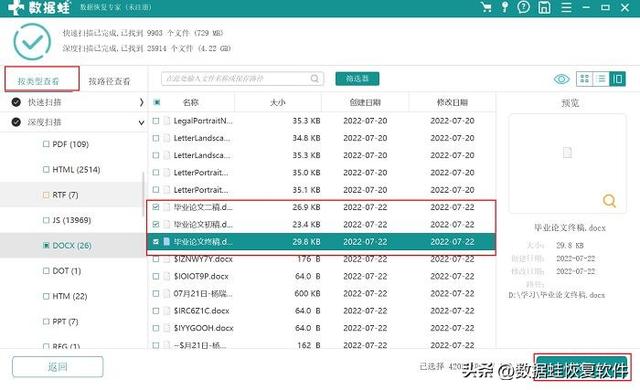Click the search magnifier in search box

pos(315,78)
